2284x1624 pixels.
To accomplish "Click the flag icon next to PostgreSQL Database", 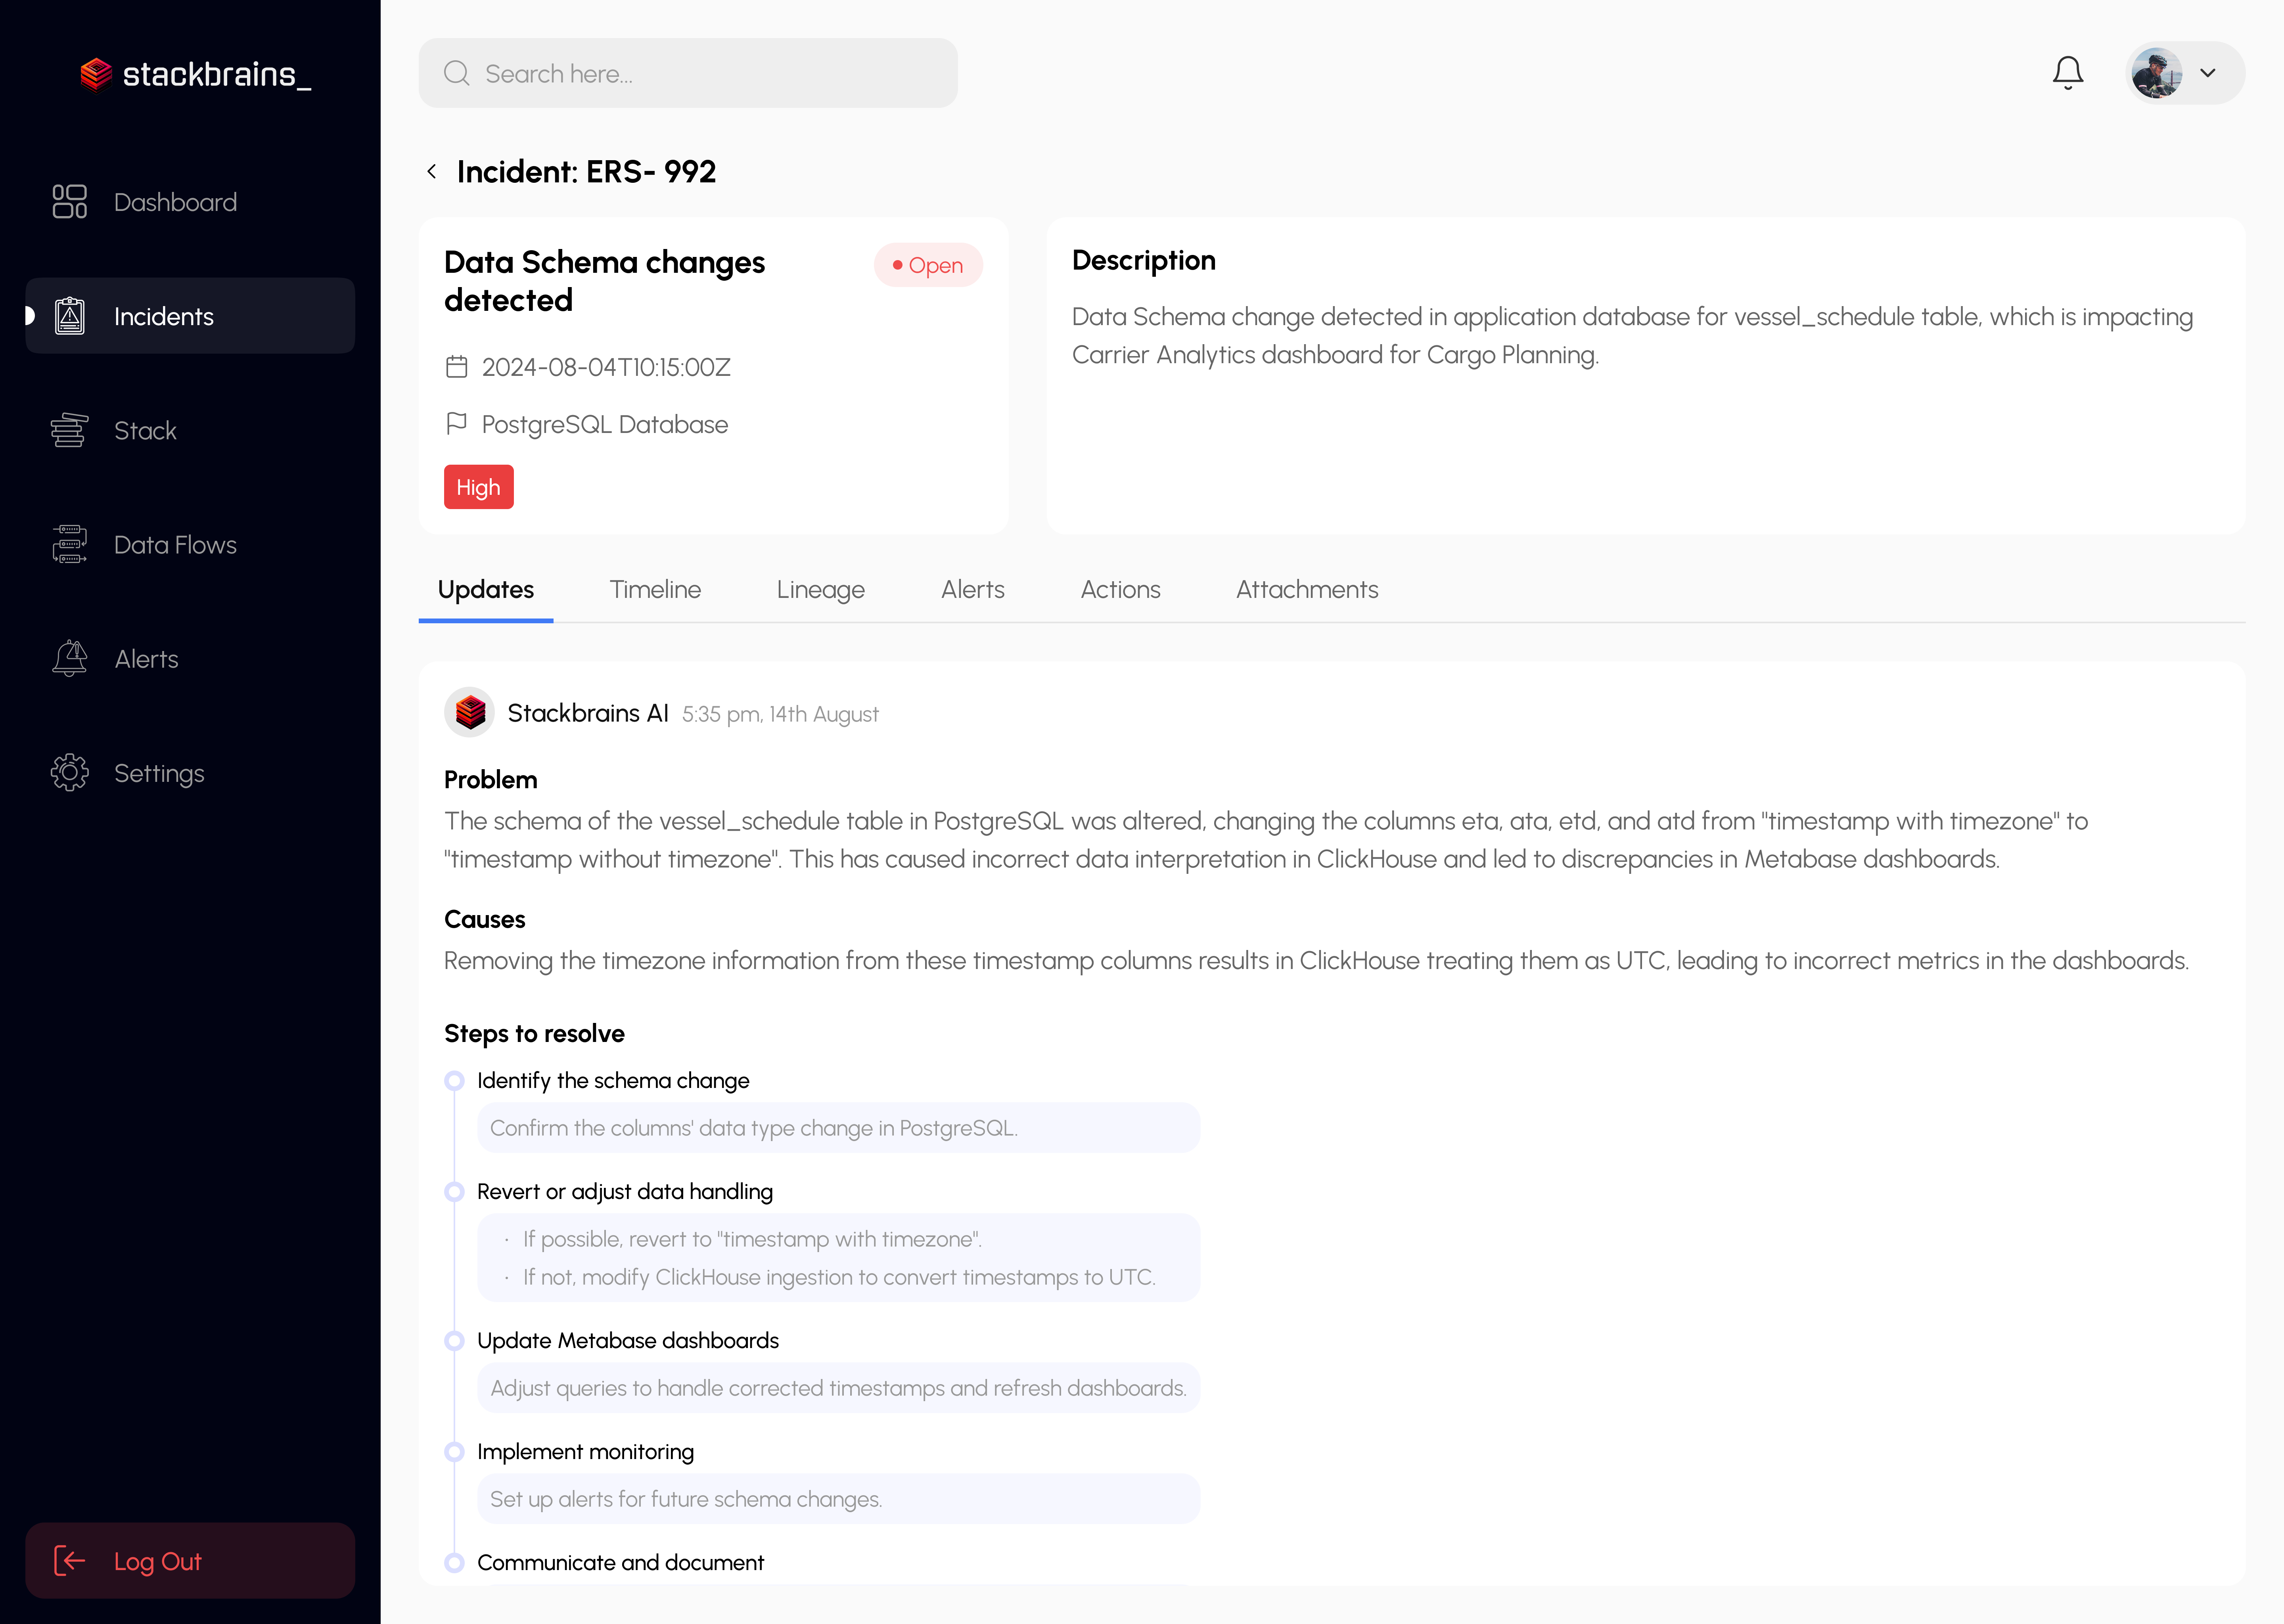I will coord(457,424).
